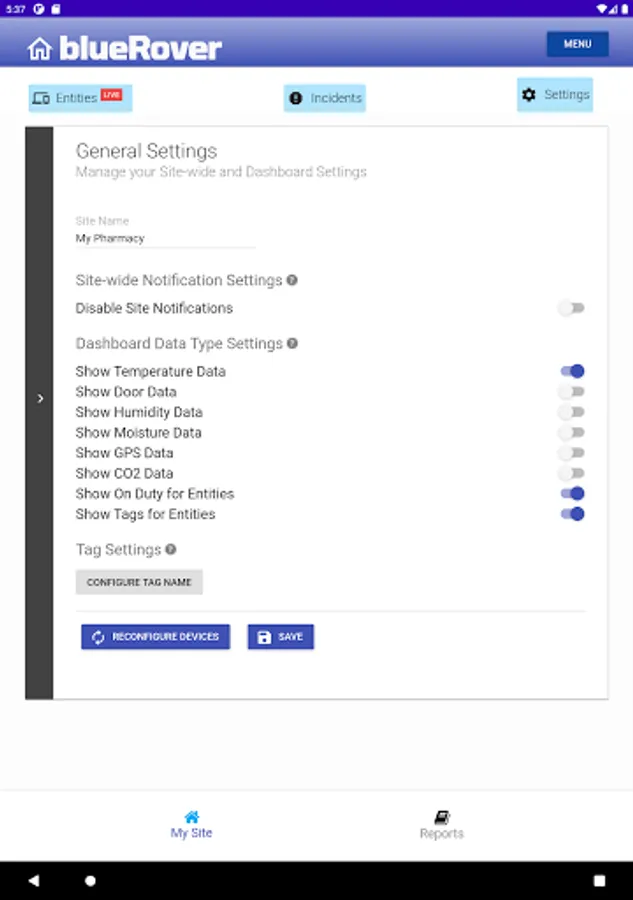This screenshot has height=900, width=633.
Task: Click RECONFIGURE DEVICES button
Action: 156,637
